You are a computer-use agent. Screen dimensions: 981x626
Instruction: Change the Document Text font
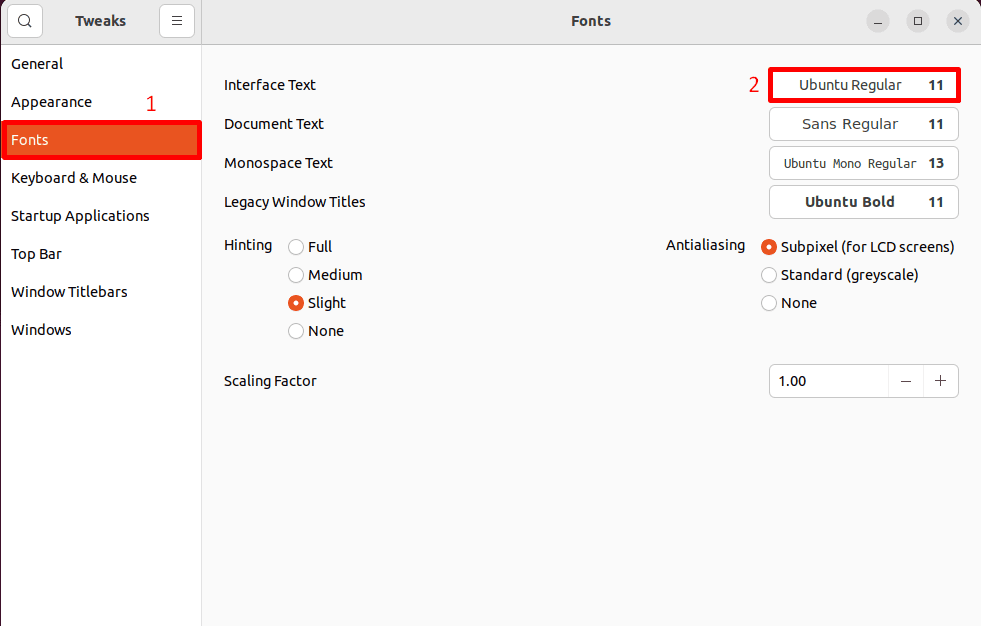864,123
